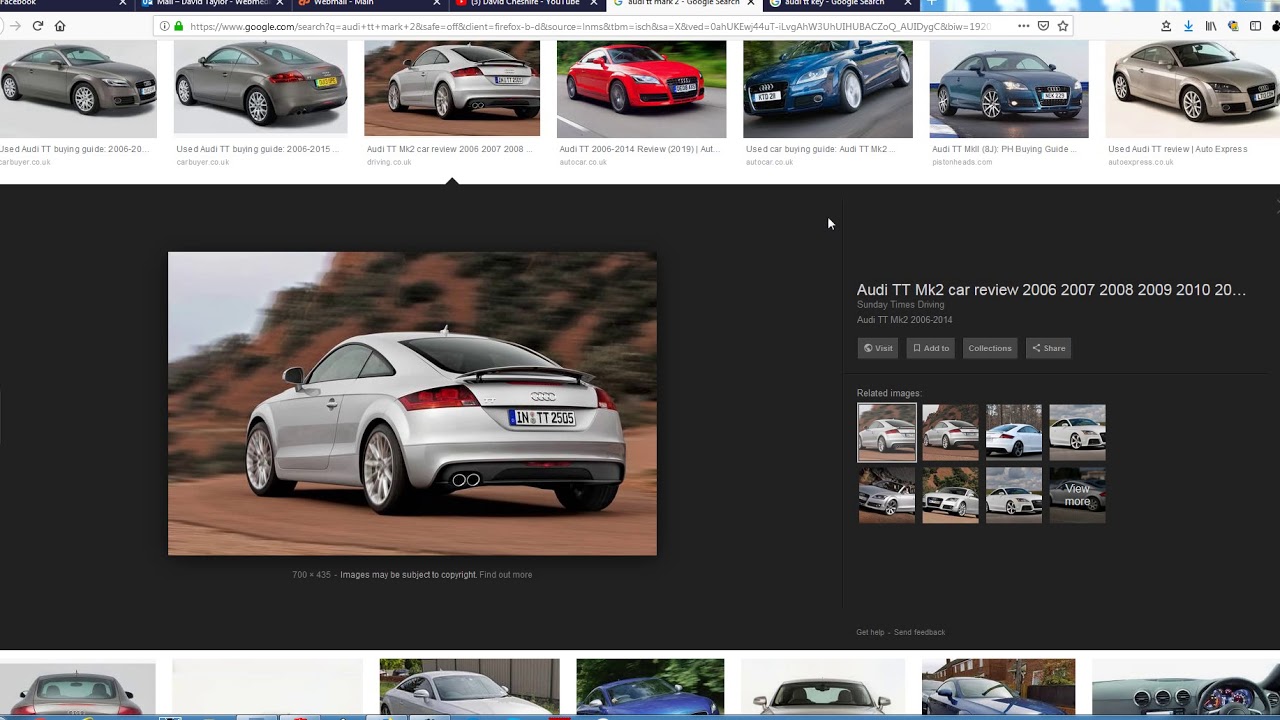This screenshot has width=1280, height=720.
Task: Click the Send feedback link
Action: [919, 632]
